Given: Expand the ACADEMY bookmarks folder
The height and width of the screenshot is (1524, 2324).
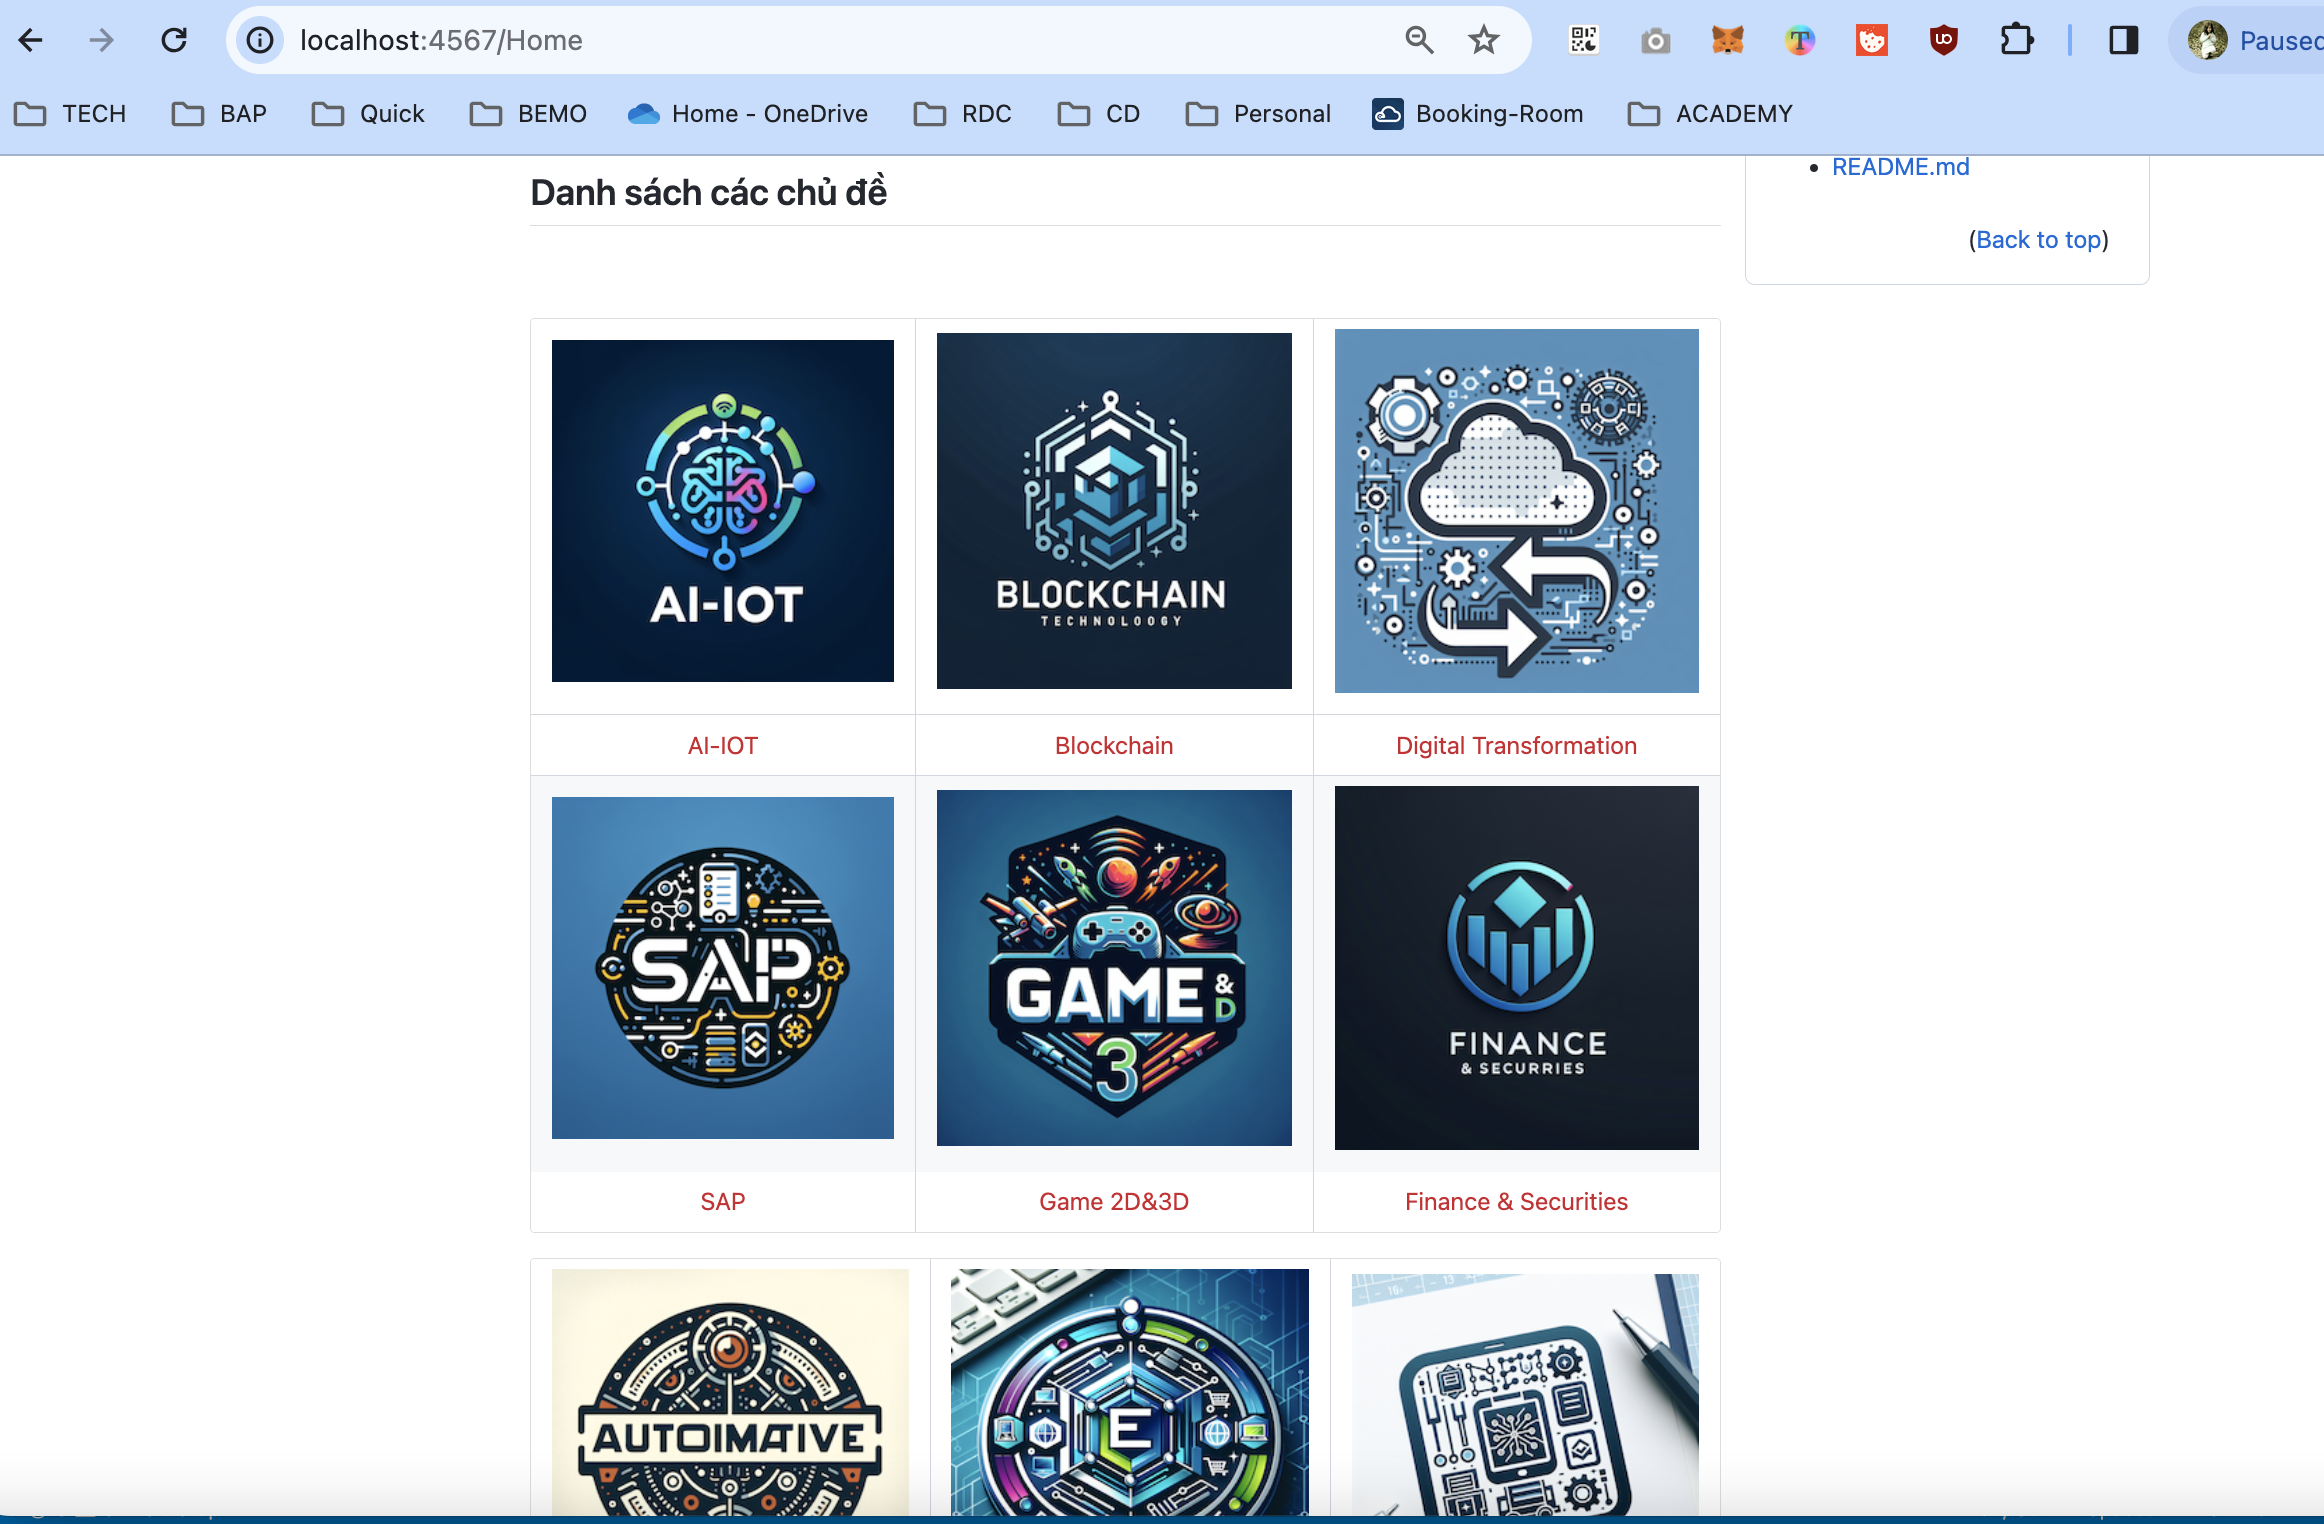Looking at the screenshot, I should [x=1710, y=114].
